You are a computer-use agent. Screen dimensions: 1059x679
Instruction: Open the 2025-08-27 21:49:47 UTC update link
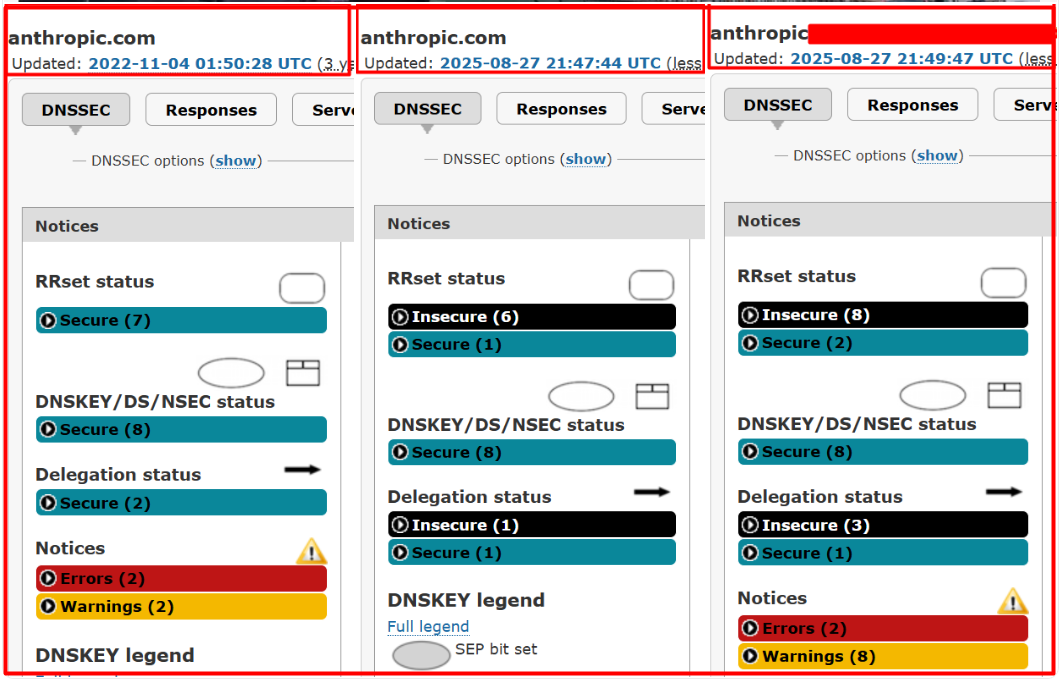902,59
